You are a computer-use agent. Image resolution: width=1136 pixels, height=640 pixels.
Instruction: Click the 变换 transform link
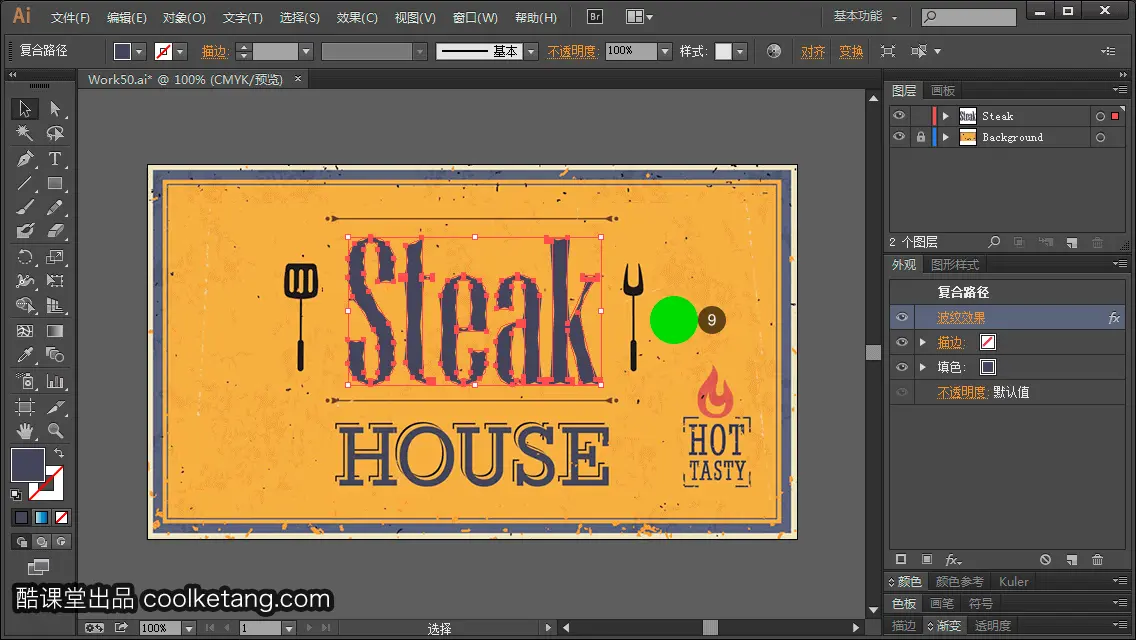(851, 51)
